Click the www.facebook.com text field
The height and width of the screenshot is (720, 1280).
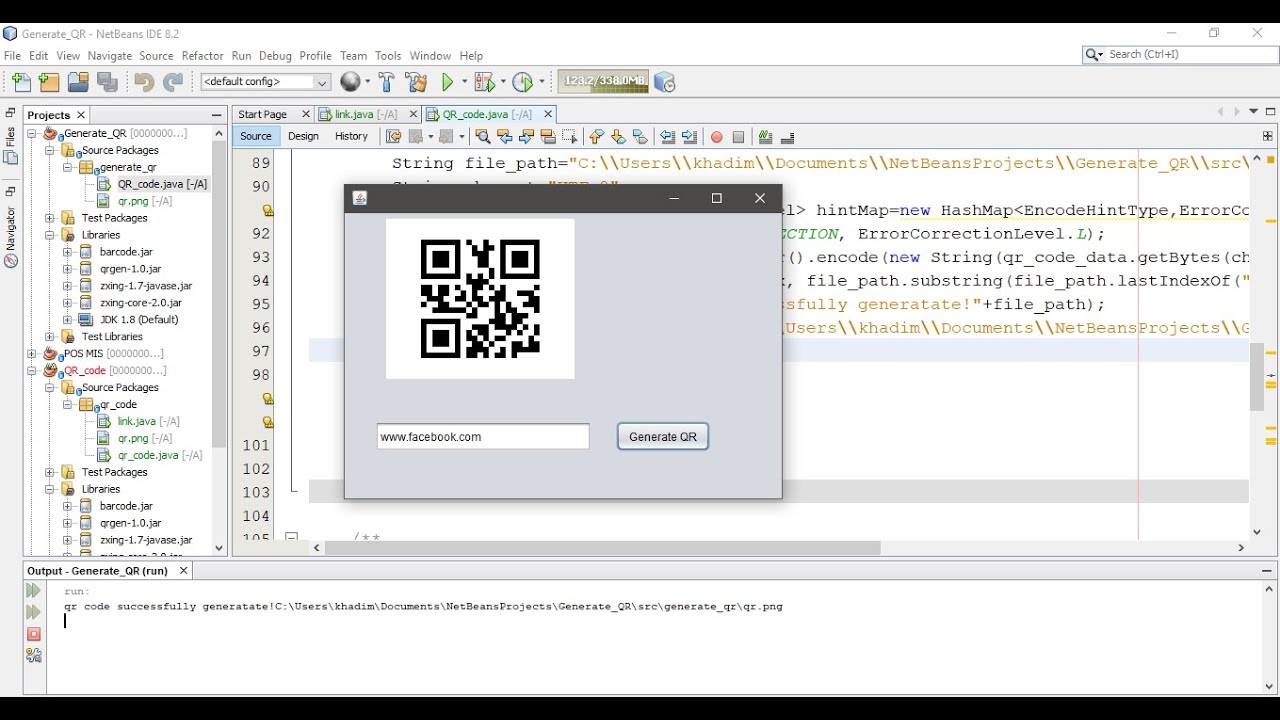click(x=483, y=437)
